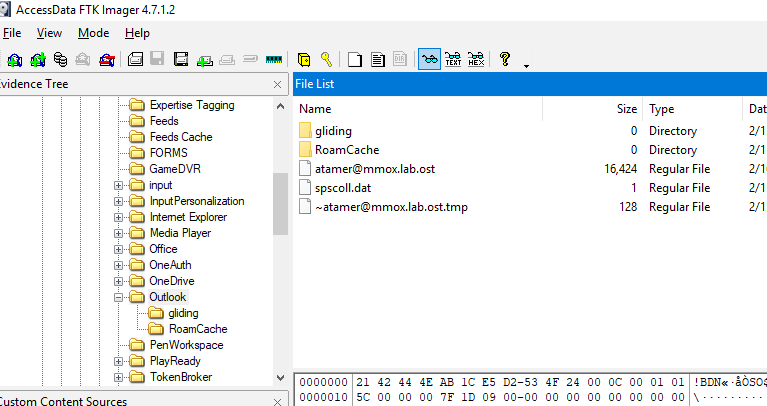Click the Create Disk Image icon
Image resolution: width=767 pixels, height=406 pixels.
135,60
